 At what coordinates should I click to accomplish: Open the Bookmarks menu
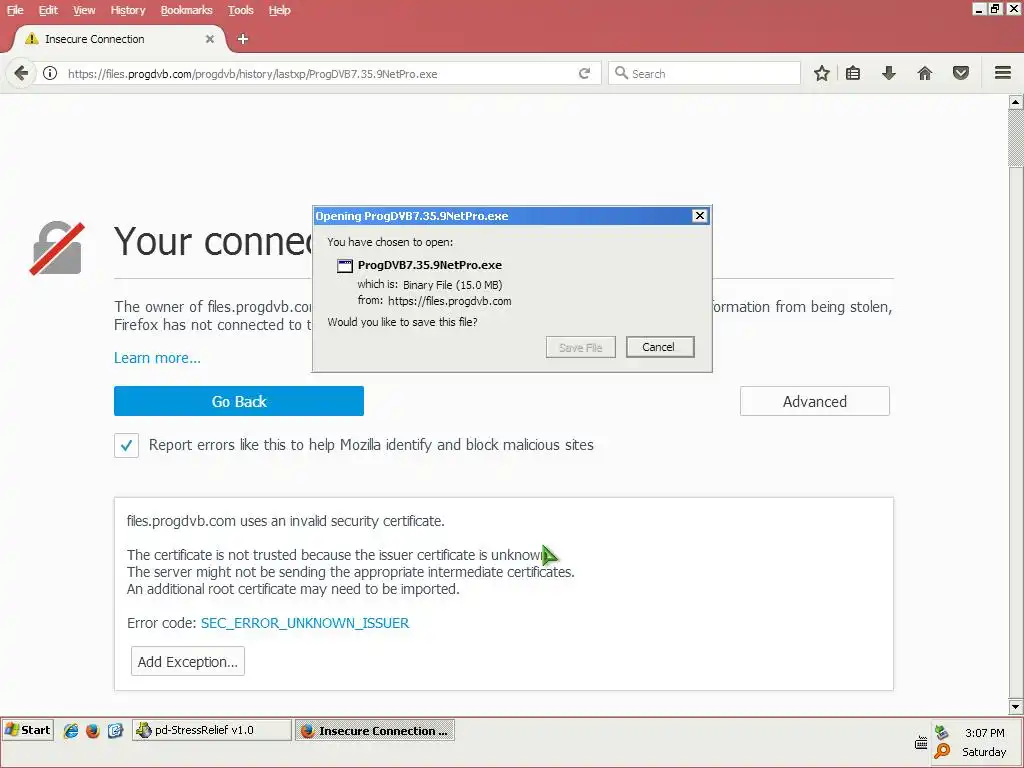pyautogui.click(x=187, y=10)
